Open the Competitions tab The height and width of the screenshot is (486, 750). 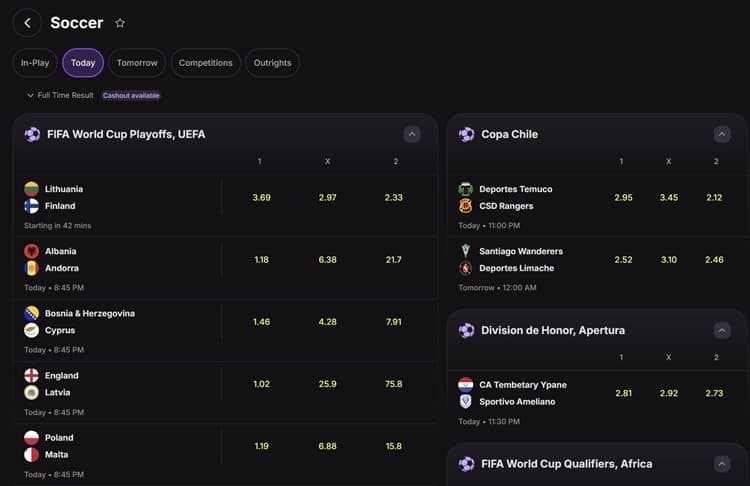point(205,63)
